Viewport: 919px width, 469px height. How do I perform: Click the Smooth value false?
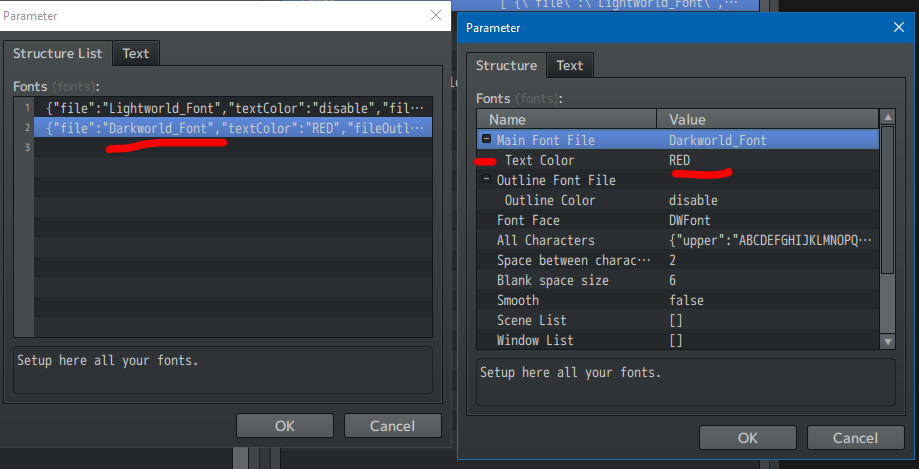686,300
